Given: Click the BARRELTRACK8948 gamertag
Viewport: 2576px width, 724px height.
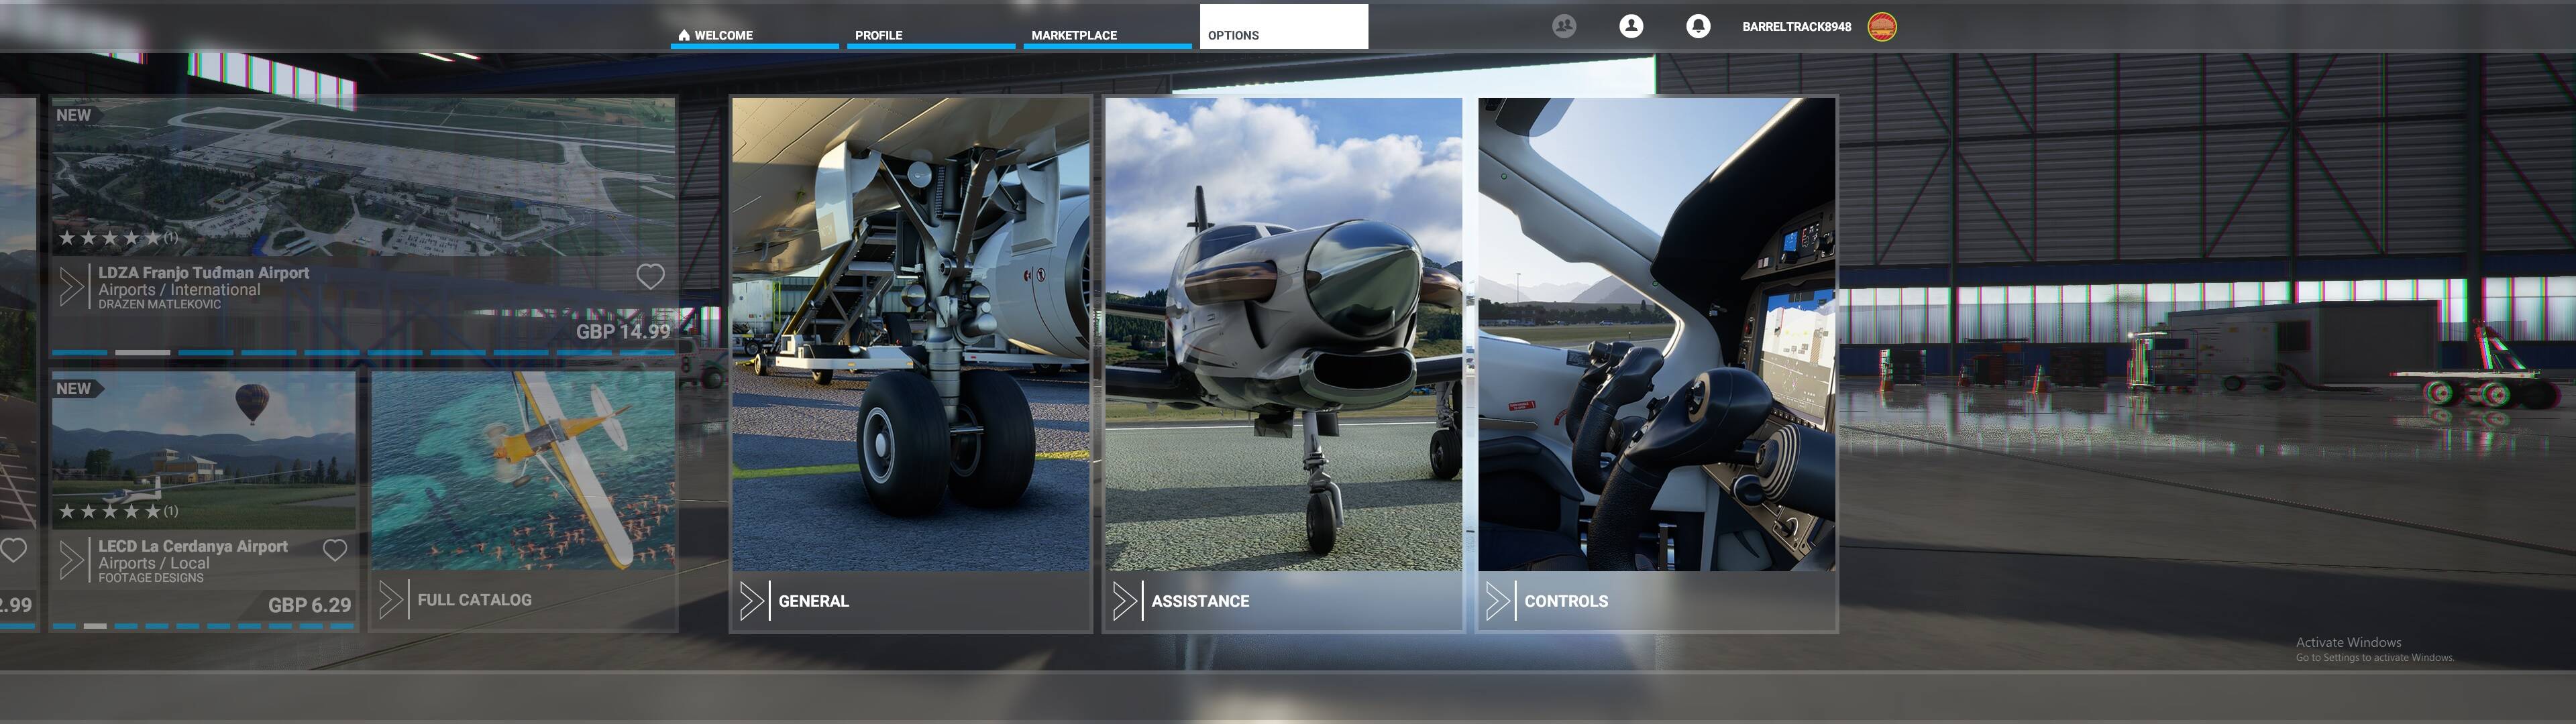Looking at the screenshot, I should coord(1796,27).
